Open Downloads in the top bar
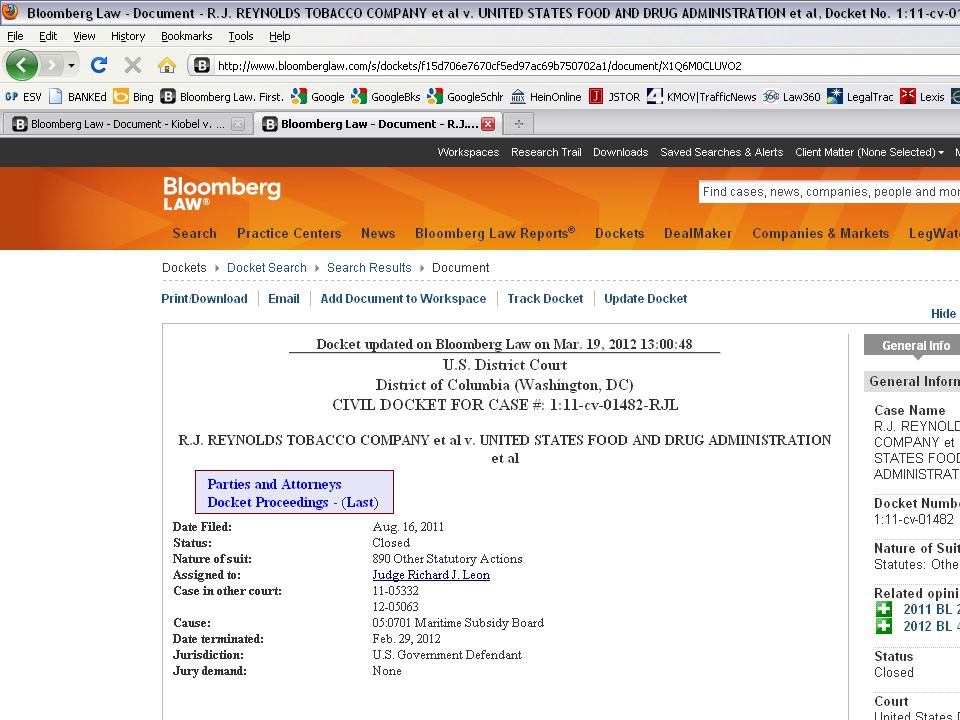 pyautogui.click(x=620, y=152)
